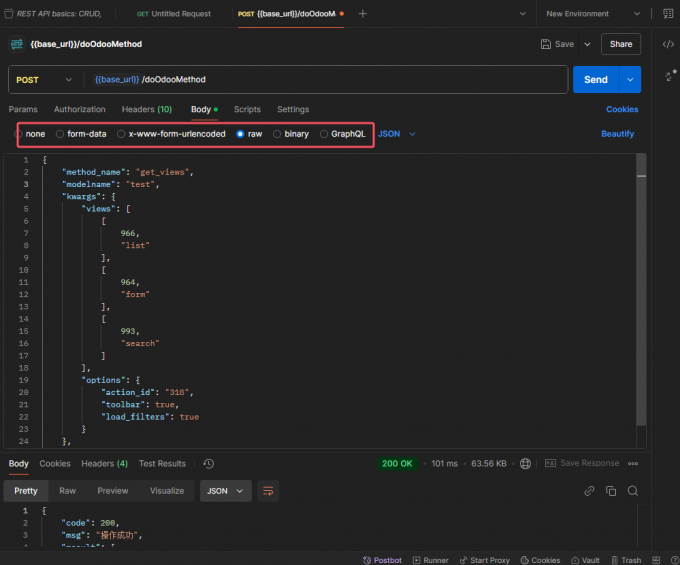Open the Save options dropdown arrow

[587, 44]
